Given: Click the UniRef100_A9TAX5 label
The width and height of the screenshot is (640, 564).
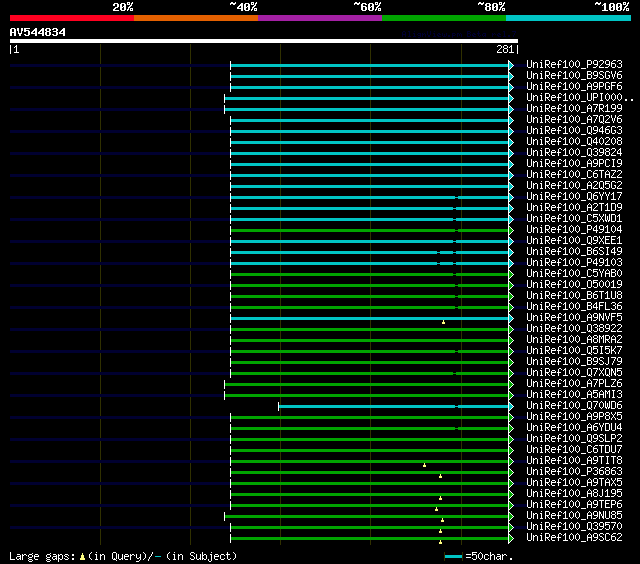Looking at the screenshot, I should pos(574,483).
